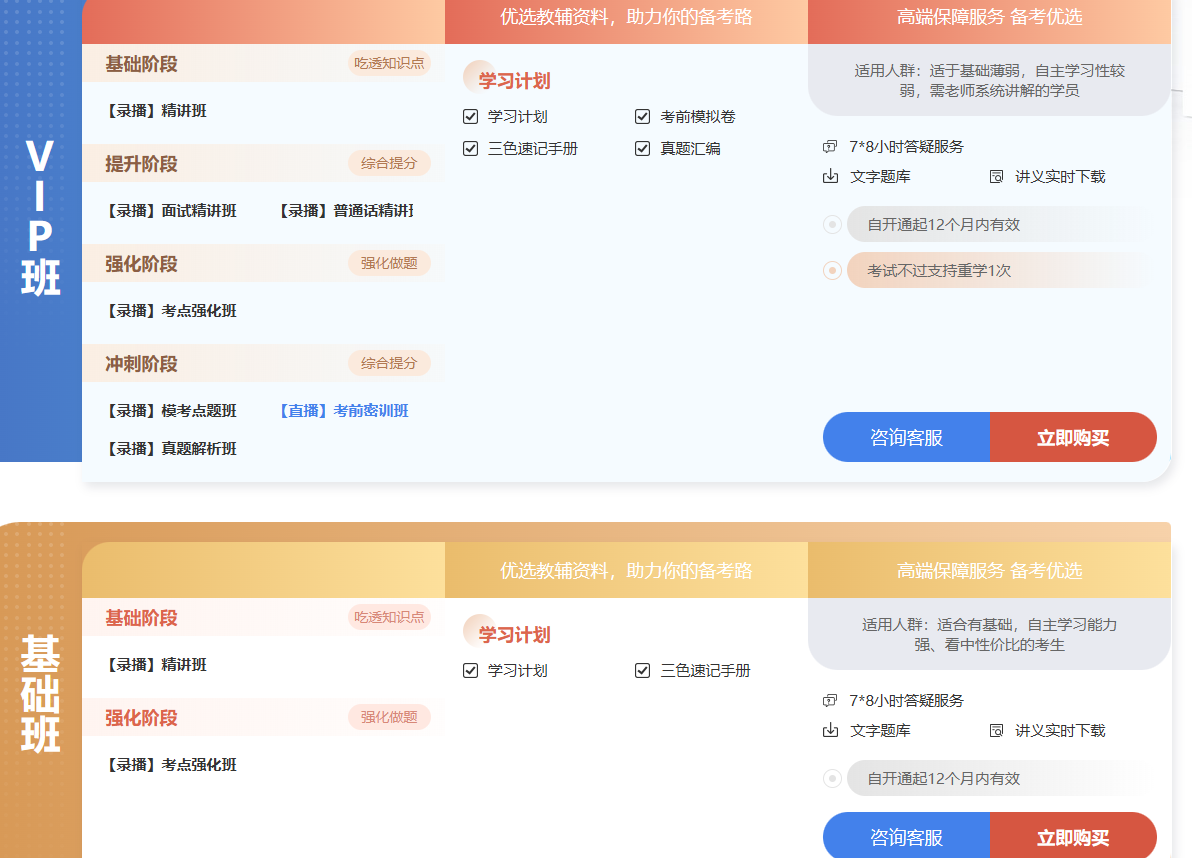The width and height of the screenshot is (1192, 858).
Task: Click the 7*8小时答疑服务 icon in 基础班
Action: click(830, 701)
